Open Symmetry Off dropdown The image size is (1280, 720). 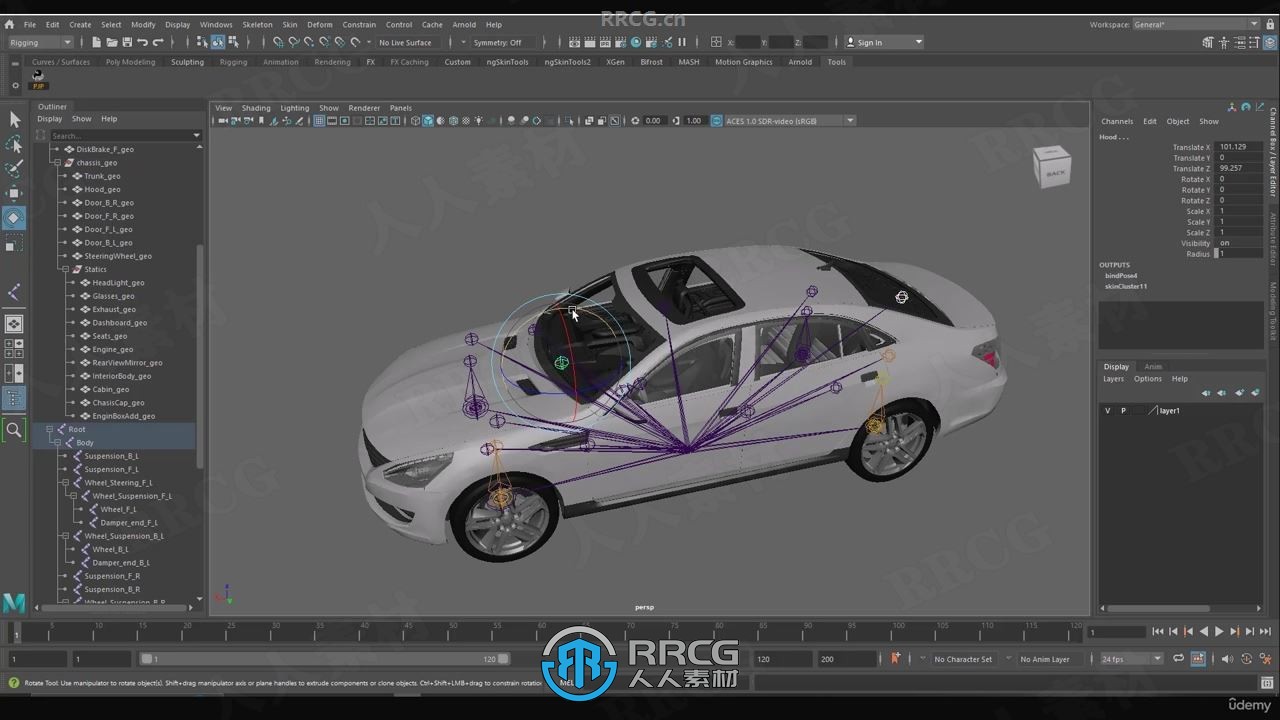[503, 42]
